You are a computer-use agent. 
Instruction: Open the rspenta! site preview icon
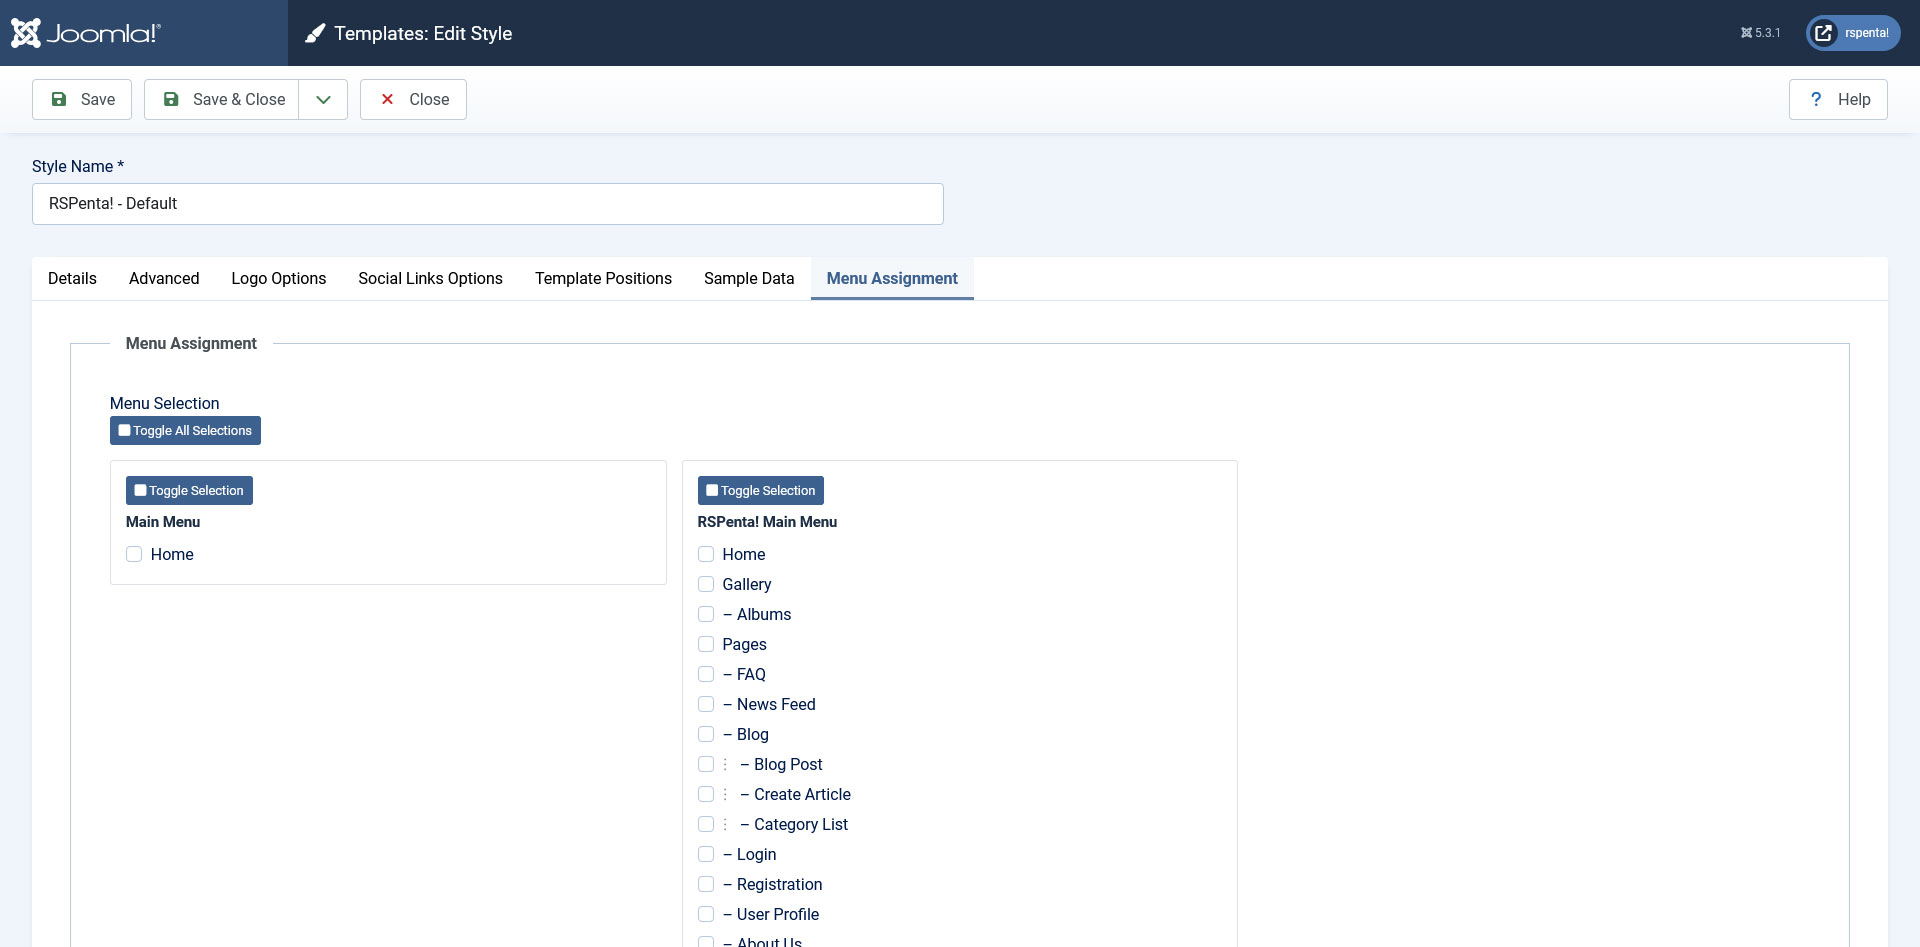[1824, 33]
